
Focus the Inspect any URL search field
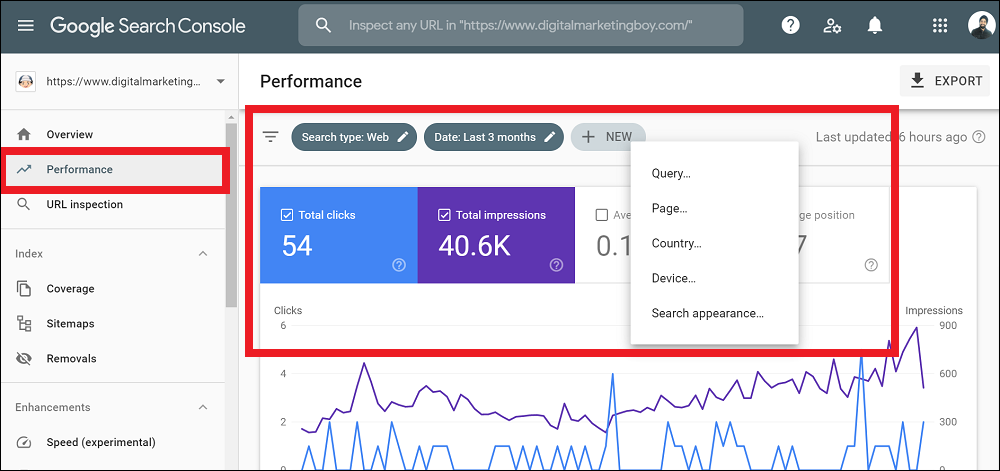[520, 25]
